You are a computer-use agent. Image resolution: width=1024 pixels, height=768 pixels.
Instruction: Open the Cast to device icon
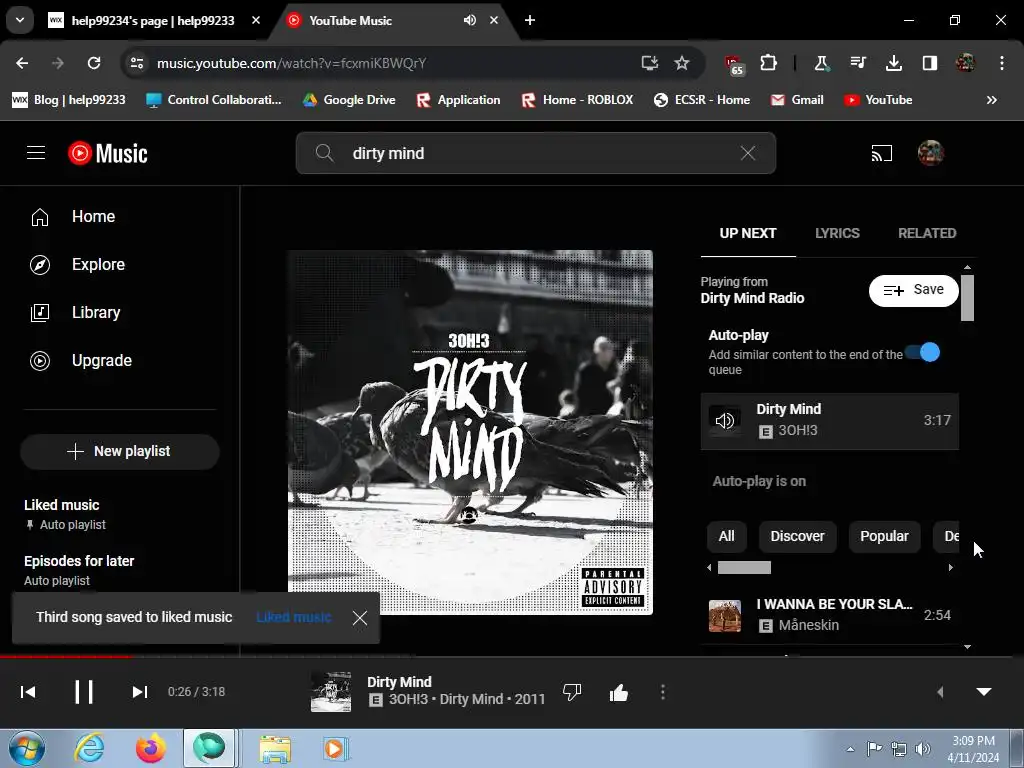pos(882,153)
